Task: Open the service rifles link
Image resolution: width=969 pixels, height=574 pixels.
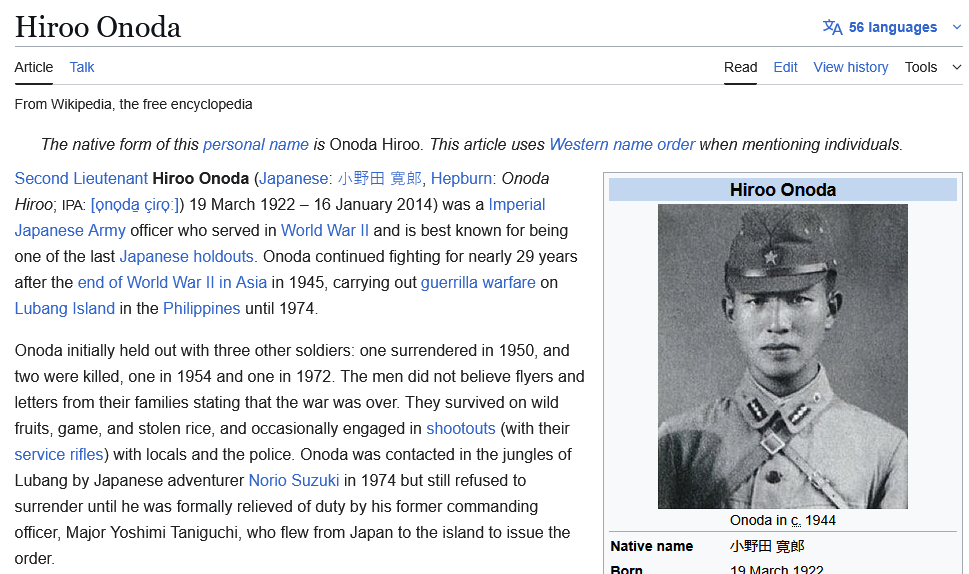Action: pyautogui.click(x=59, y=454)
